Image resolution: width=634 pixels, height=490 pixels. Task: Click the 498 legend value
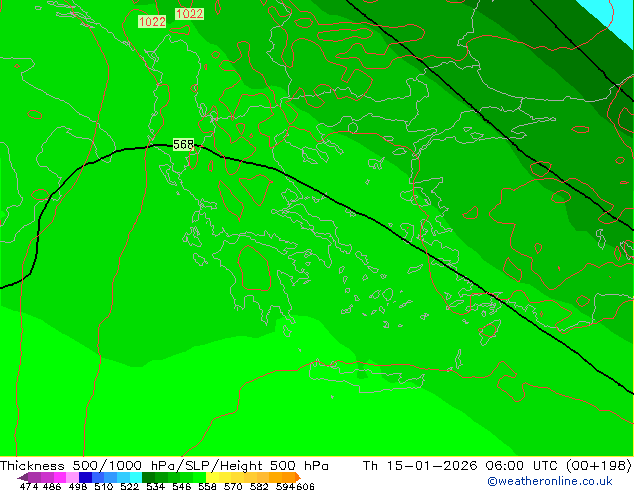coord(78,486)
